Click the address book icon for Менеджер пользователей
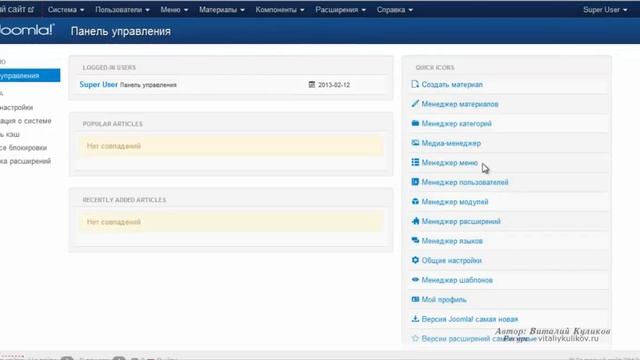This screenshot has width=640, height=360. (415, 182)
